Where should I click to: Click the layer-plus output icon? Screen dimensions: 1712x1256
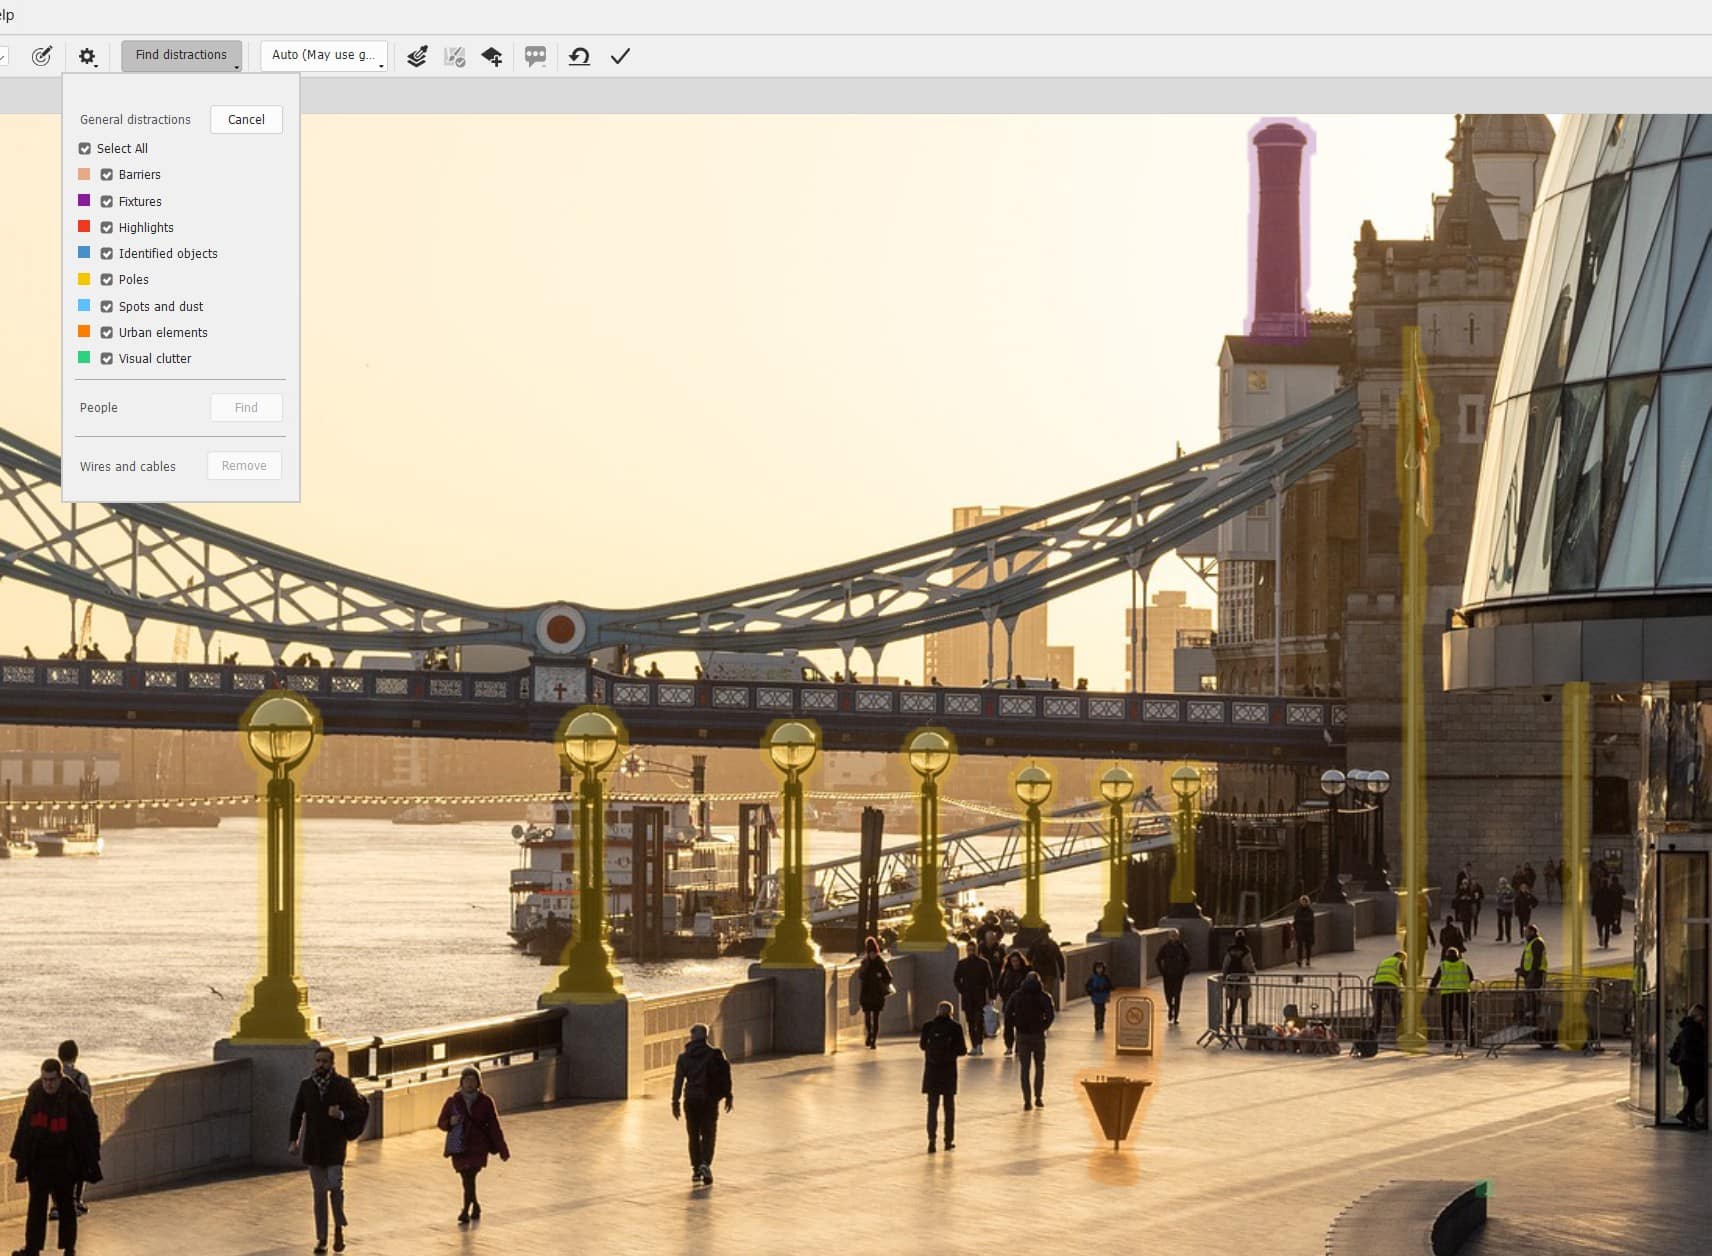492,56
